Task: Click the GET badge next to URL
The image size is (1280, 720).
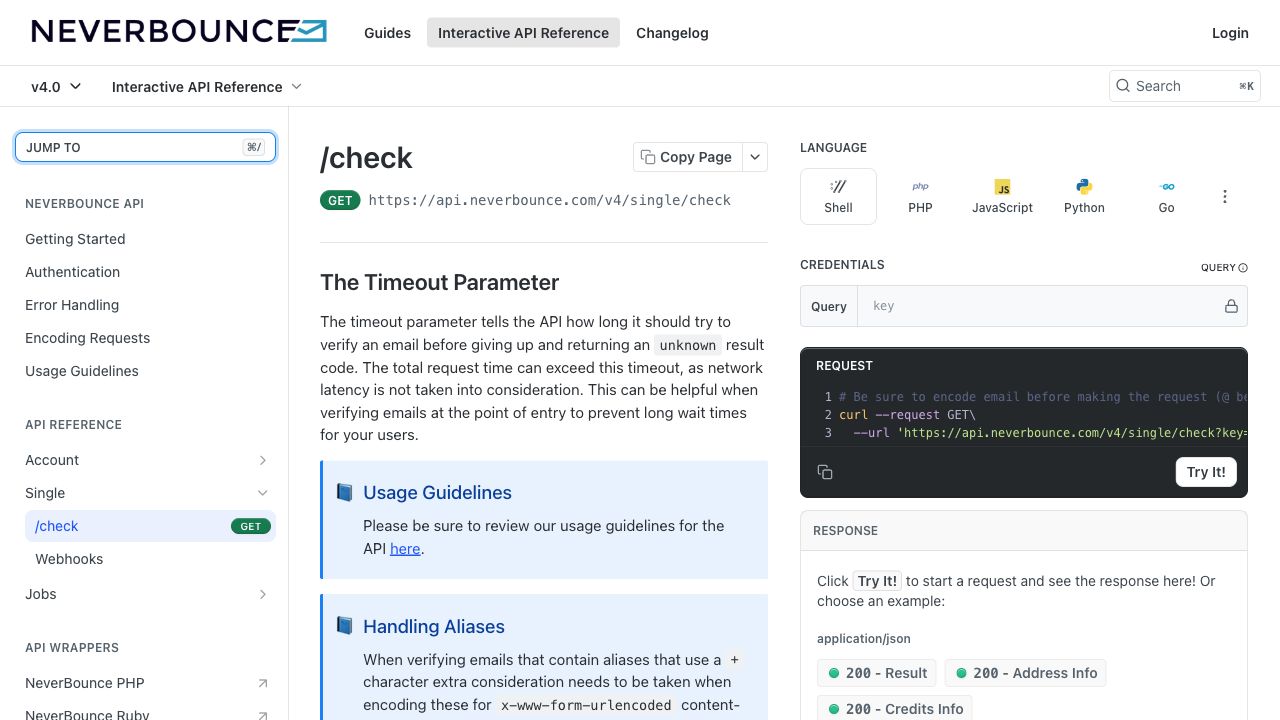Action: point(340,200)
